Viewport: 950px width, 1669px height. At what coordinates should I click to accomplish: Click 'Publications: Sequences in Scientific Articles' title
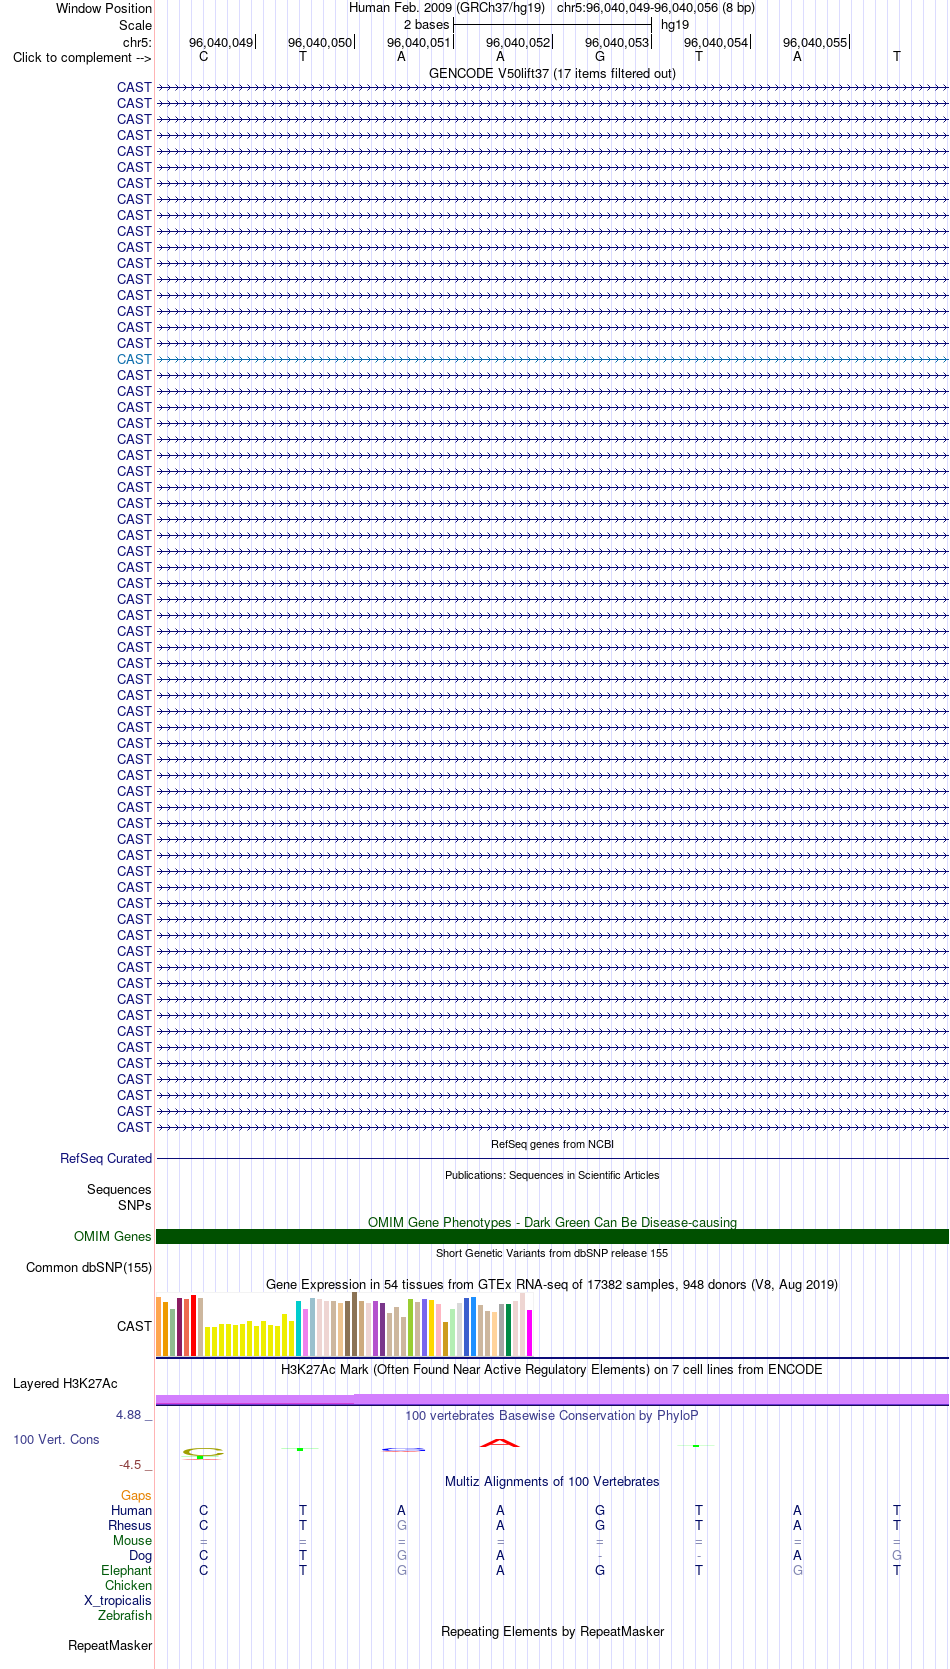coord(552,1175)
